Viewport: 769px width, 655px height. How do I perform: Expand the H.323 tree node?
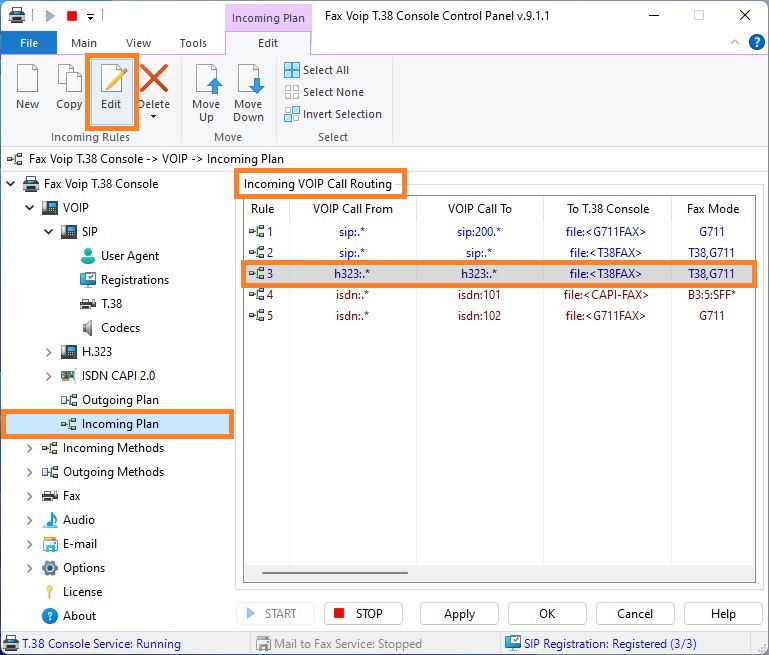click(x=49, y=352)
